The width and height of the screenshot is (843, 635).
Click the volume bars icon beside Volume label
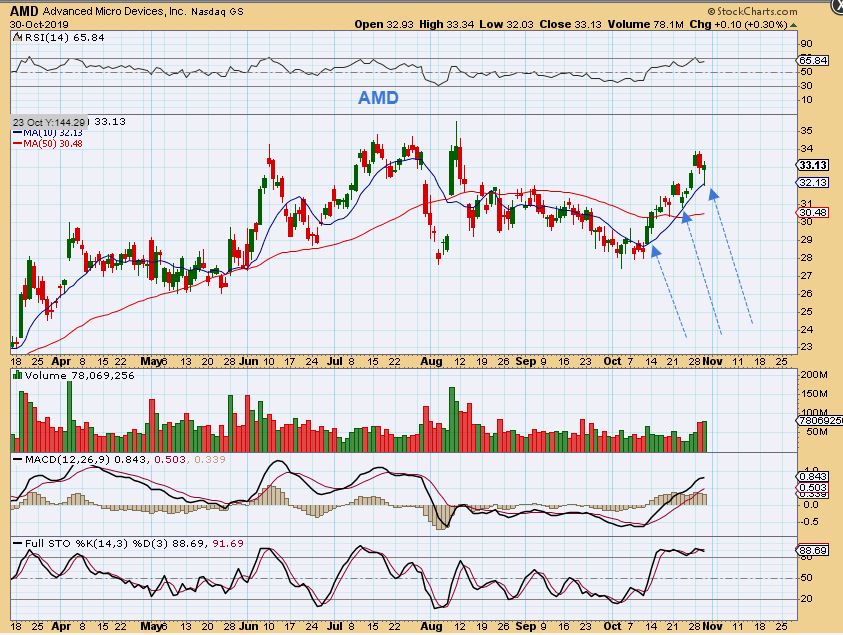pyautogui.click(x=18, y=375)
